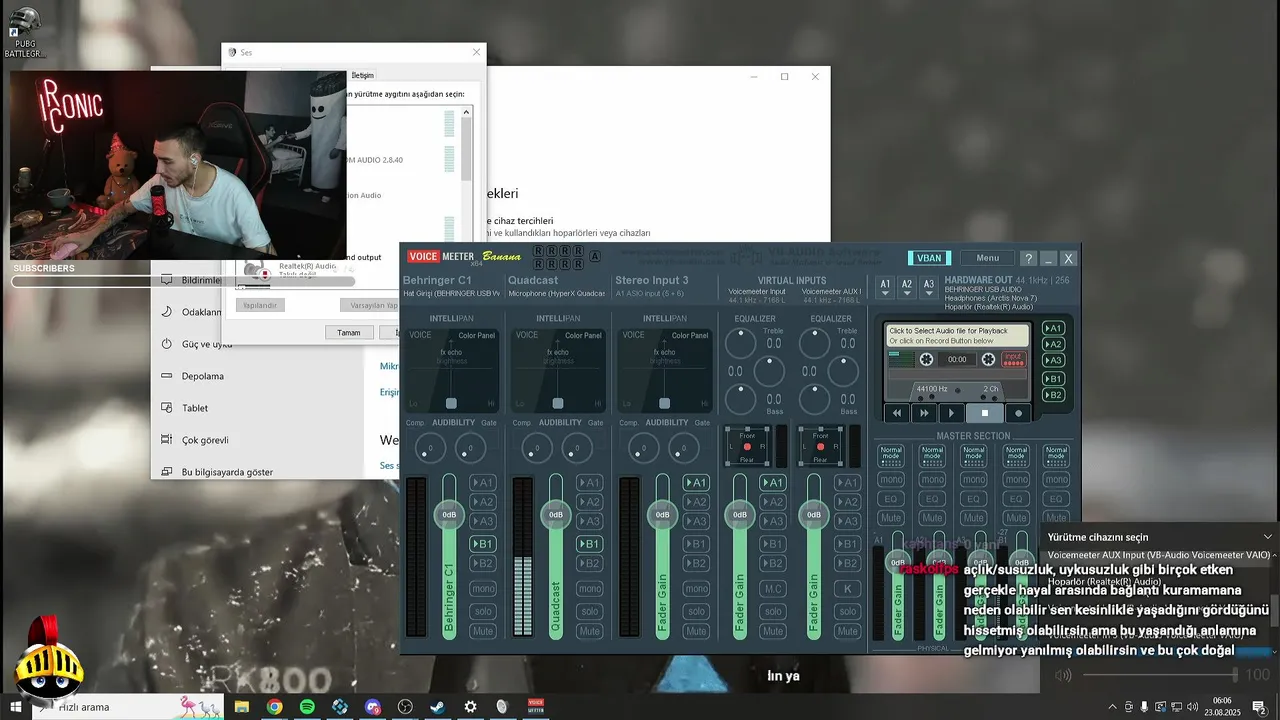Click the Quadcast 0dB fader knob
This screenshot has width=1280, height=720.
556,515
